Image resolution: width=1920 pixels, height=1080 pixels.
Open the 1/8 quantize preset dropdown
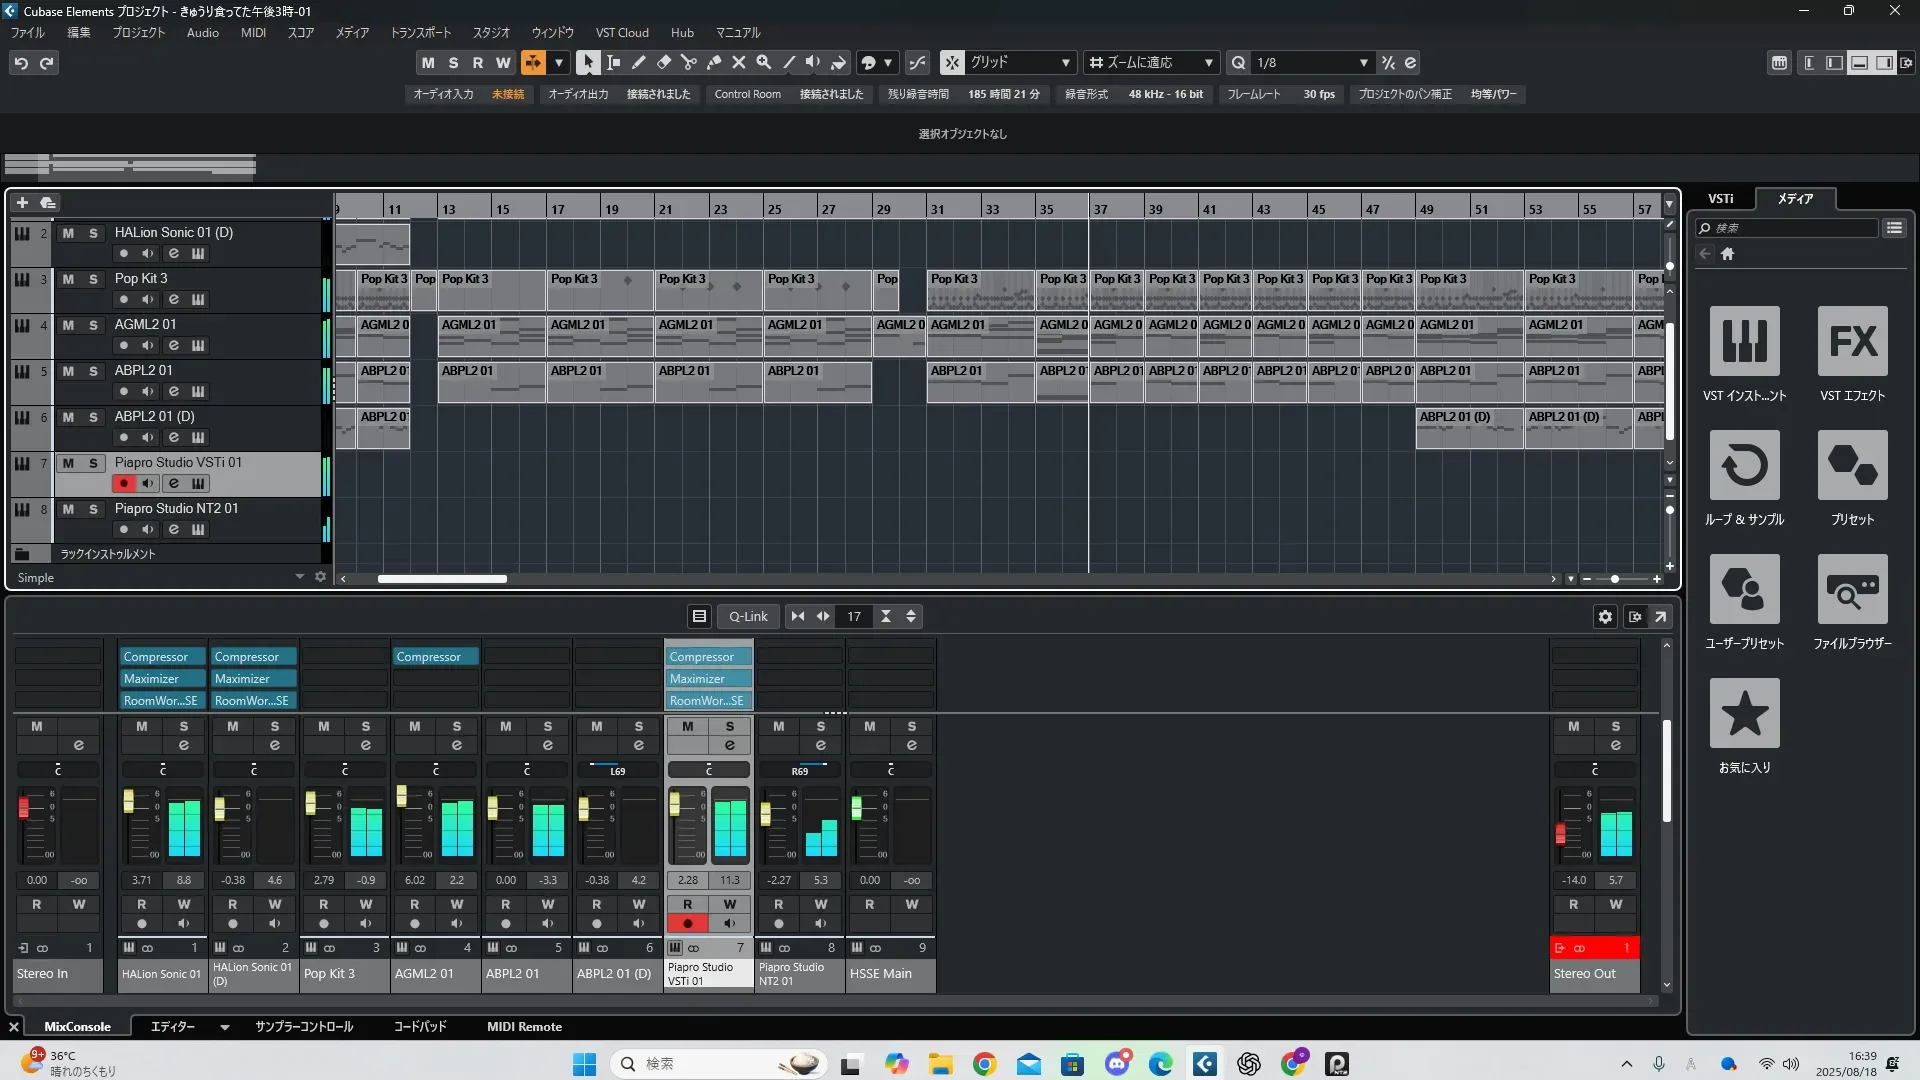coord(1363,62)
